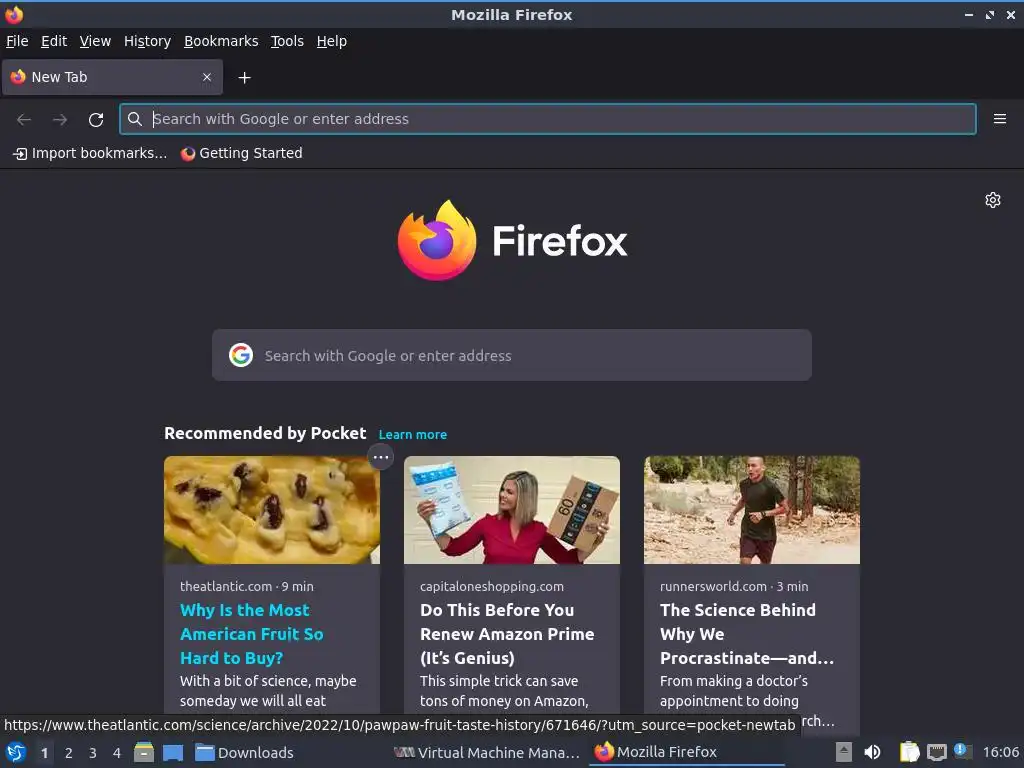Go forward using the forward arrow
Image resolution: width=1024 pixels, height=768 pixels.
(x=60, y=120)
